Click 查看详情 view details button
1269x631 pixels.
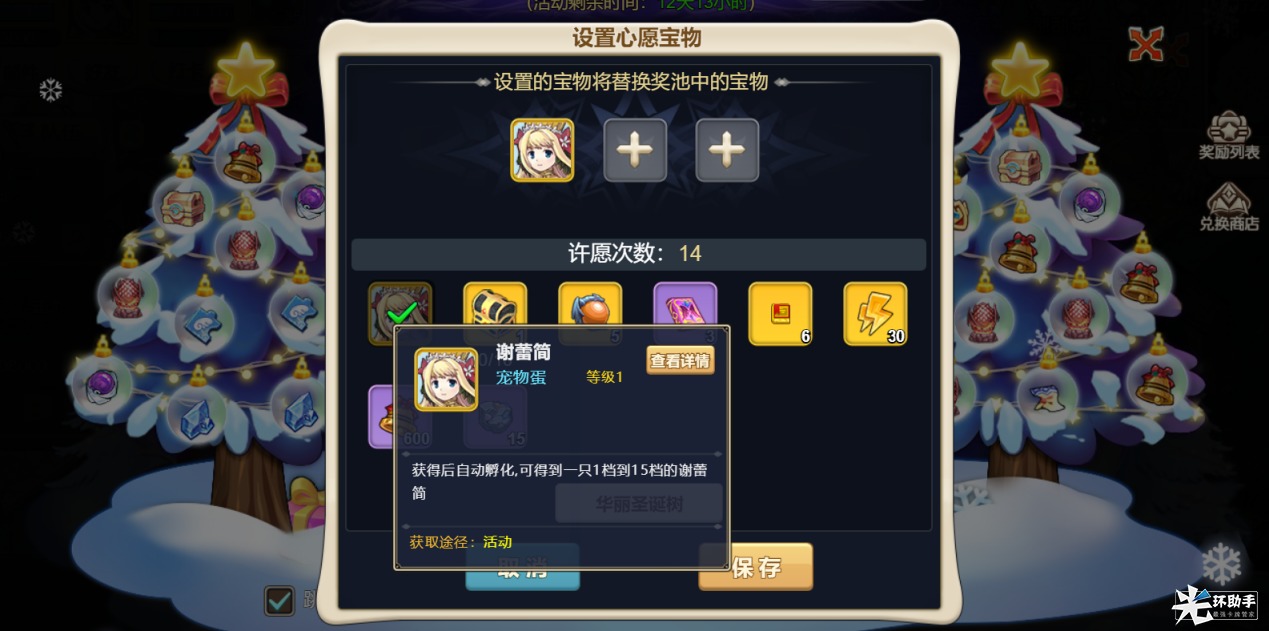[680, 360]
